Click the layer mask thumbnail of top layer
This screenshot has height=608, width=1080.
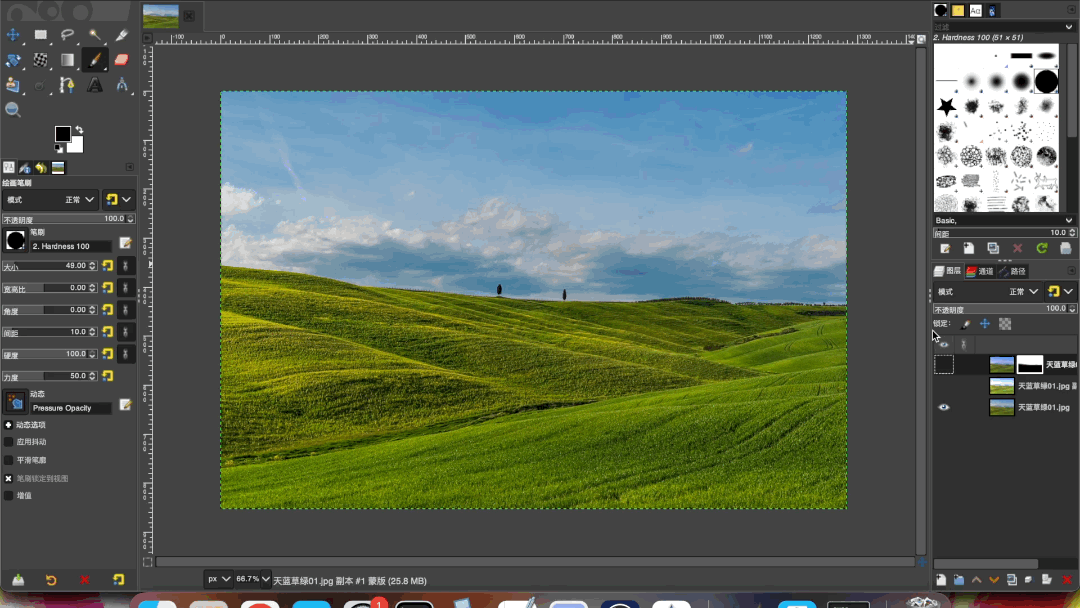tap(1030, 364)
